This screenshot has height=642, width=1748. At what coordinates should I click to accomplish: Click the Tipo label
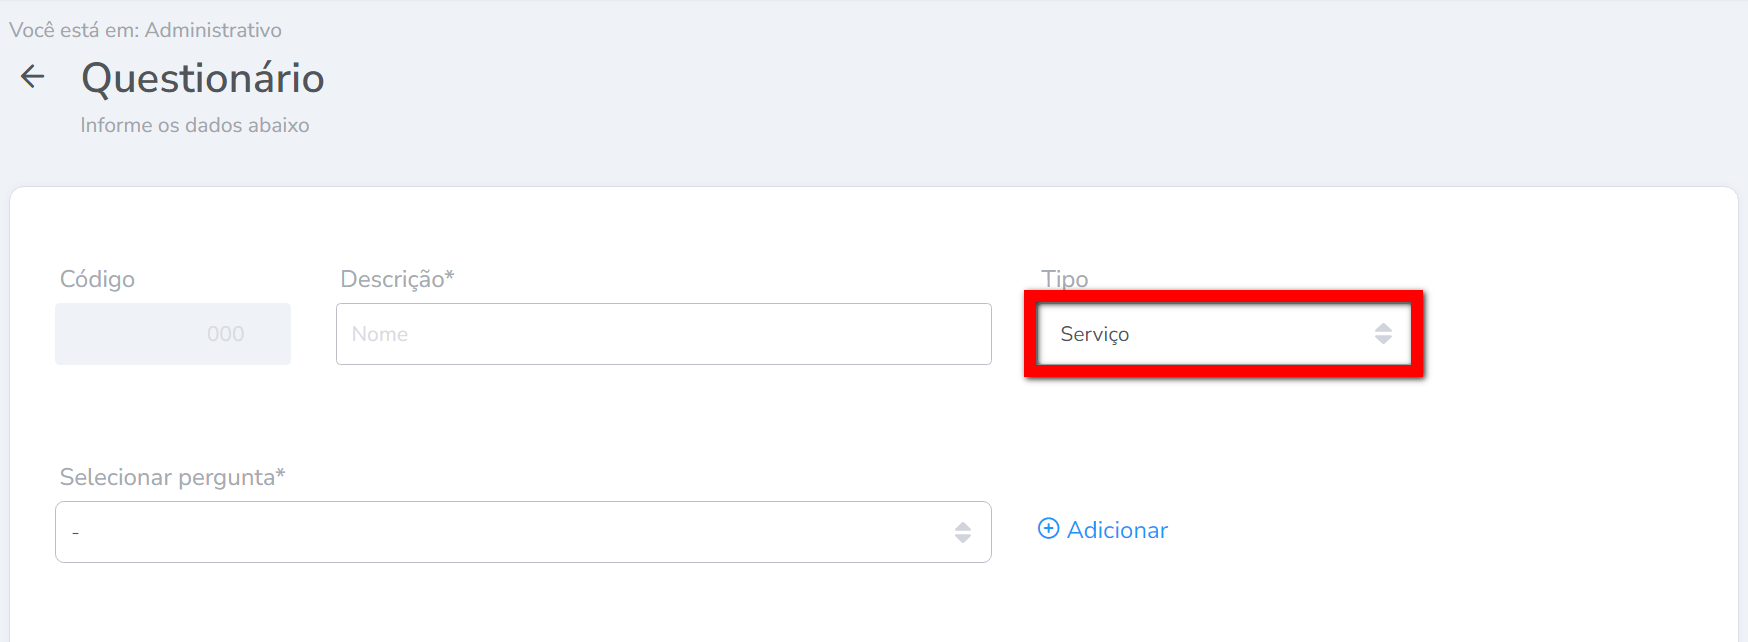pyautogui.click(x=1064, y=278)
